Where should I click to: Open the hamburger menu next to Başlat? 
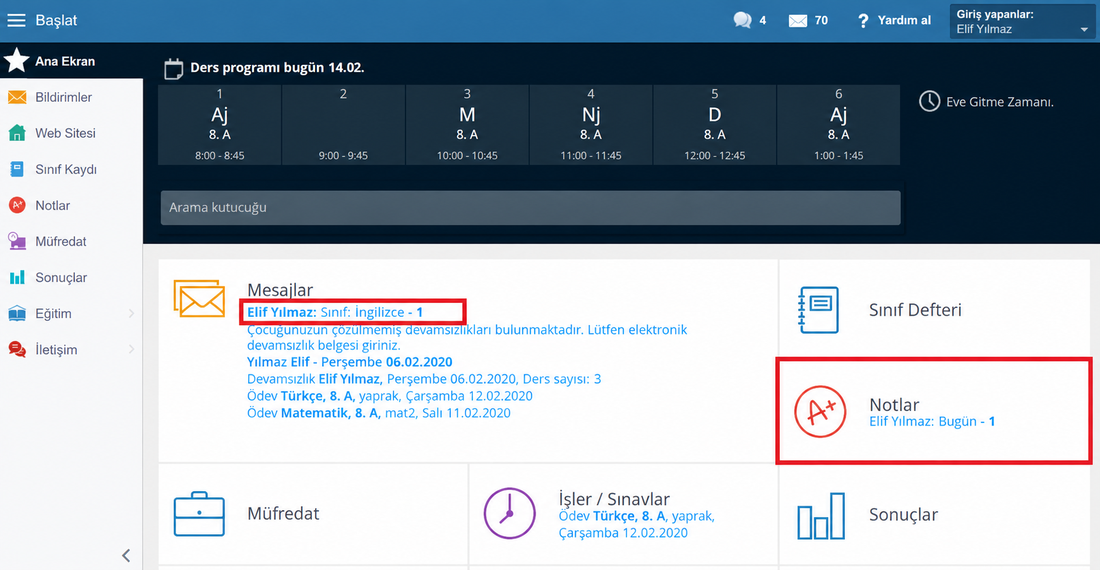[16, 20]
